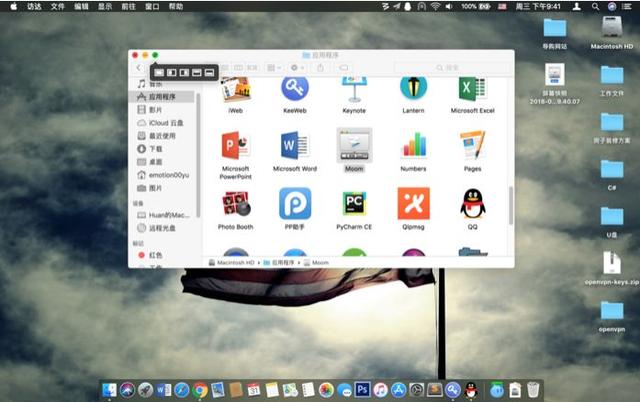640x402 pixels.
Task: Click the Finder search field
Action: coord(451,68)
